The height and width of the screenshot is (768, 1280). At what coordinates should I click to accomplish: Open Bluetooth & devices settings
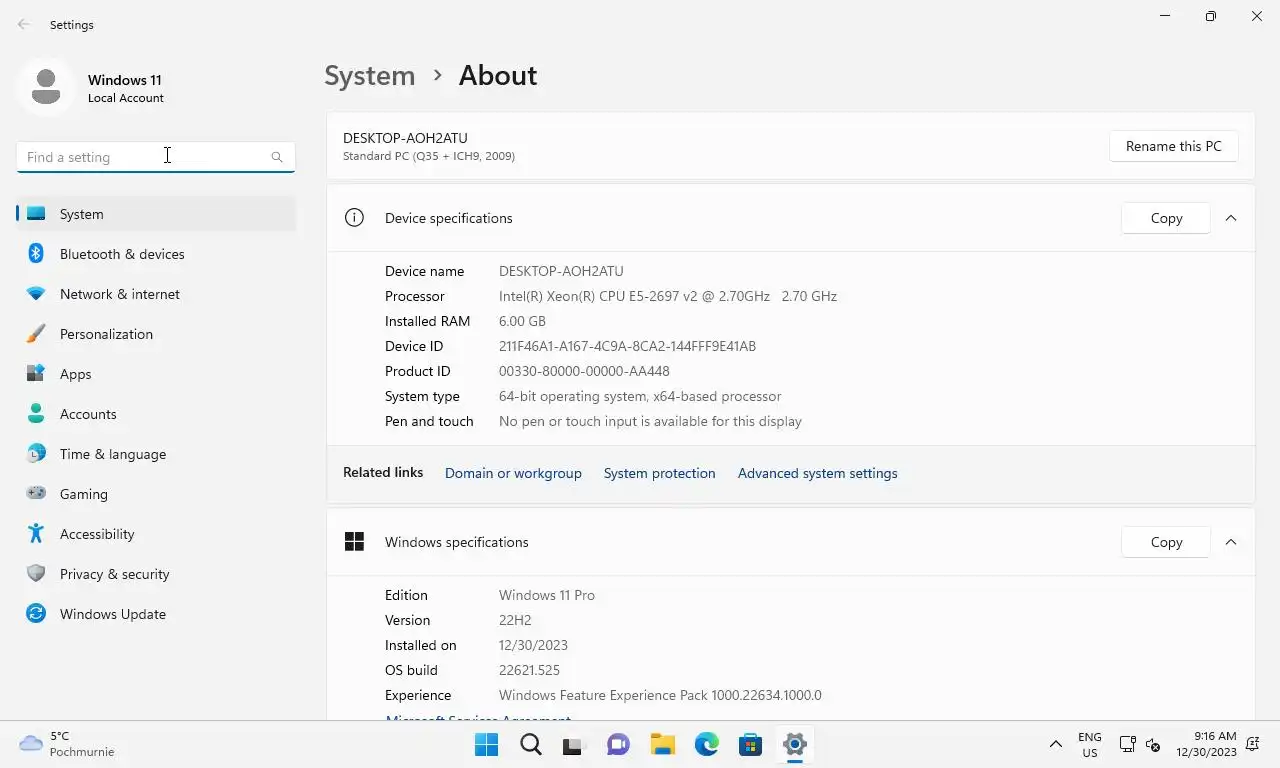(156, 254)
